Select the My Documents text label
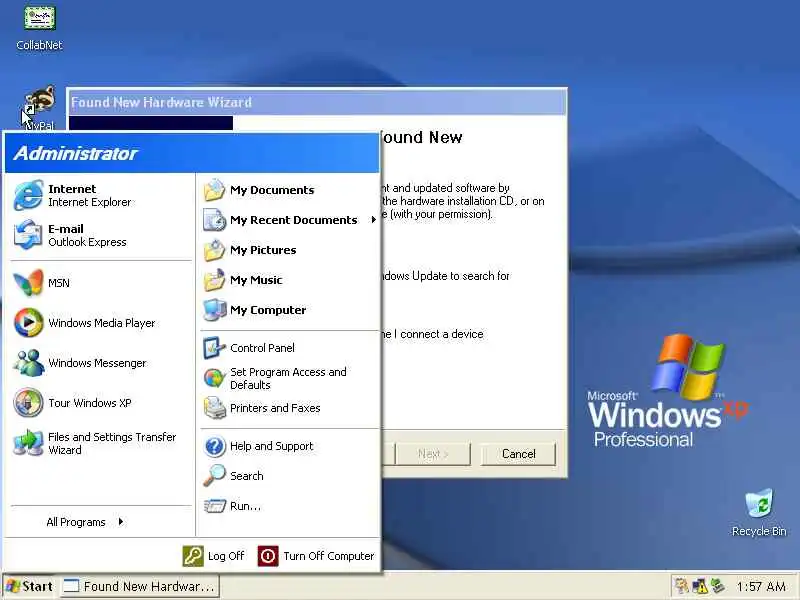The image size is (800, 600). 272,190
